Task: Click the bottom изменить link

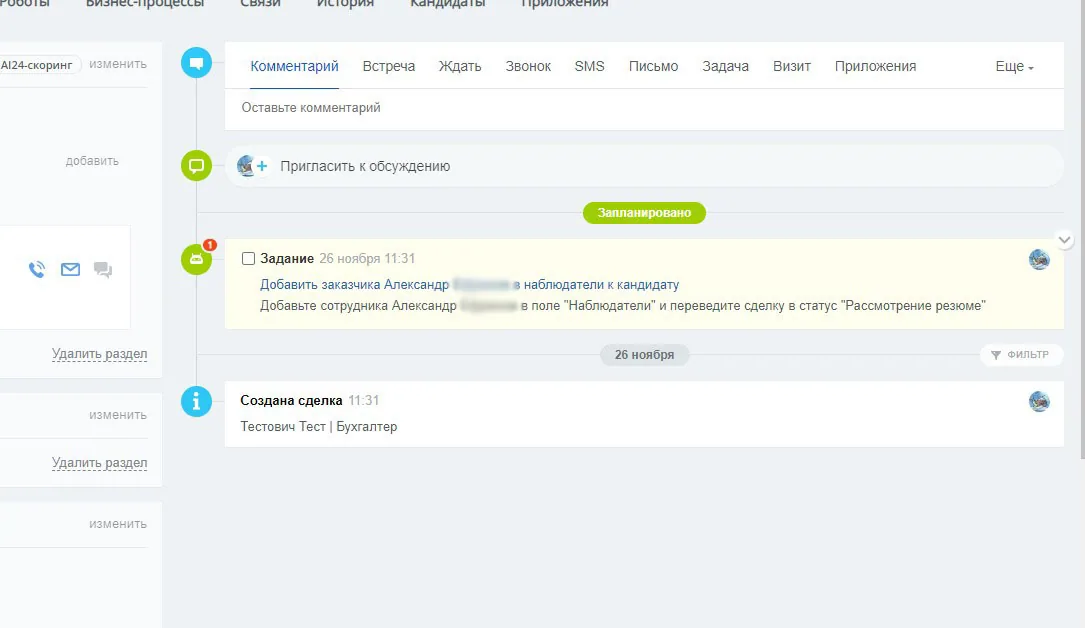Action: click(x=118, y=524)
